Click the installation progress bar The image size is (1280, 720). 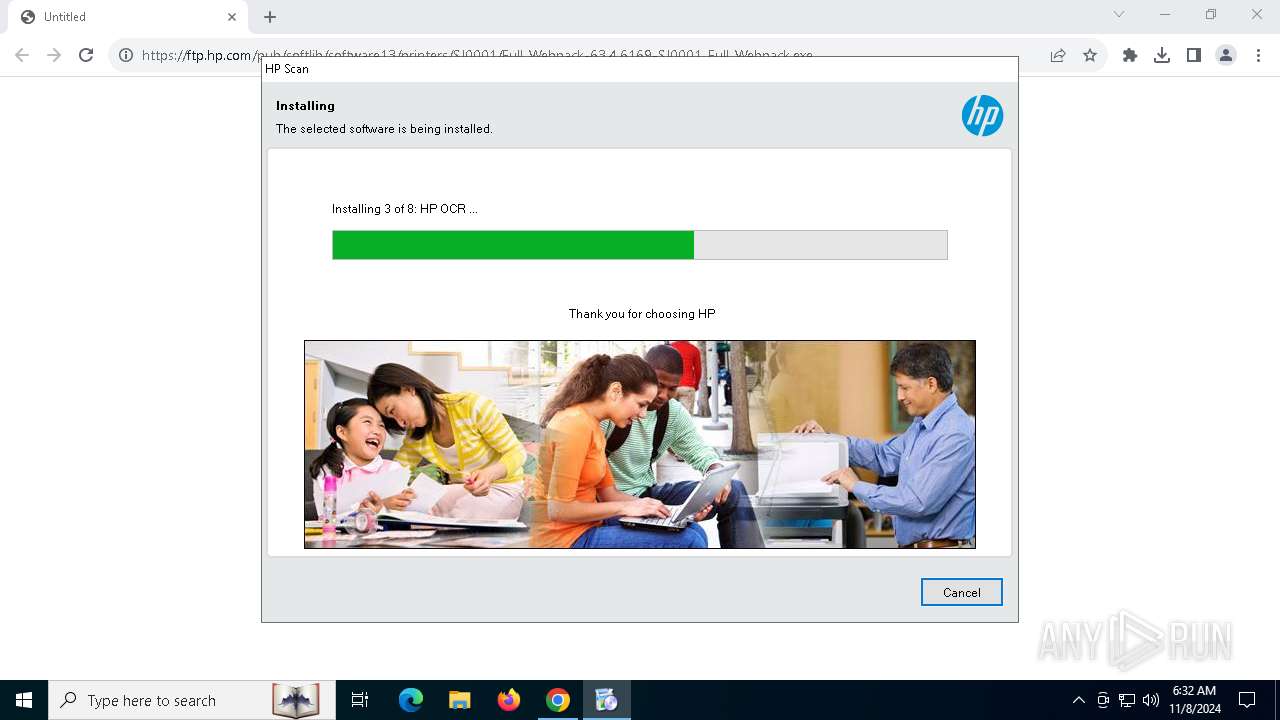pyautogui.click(x=640, y=245)
